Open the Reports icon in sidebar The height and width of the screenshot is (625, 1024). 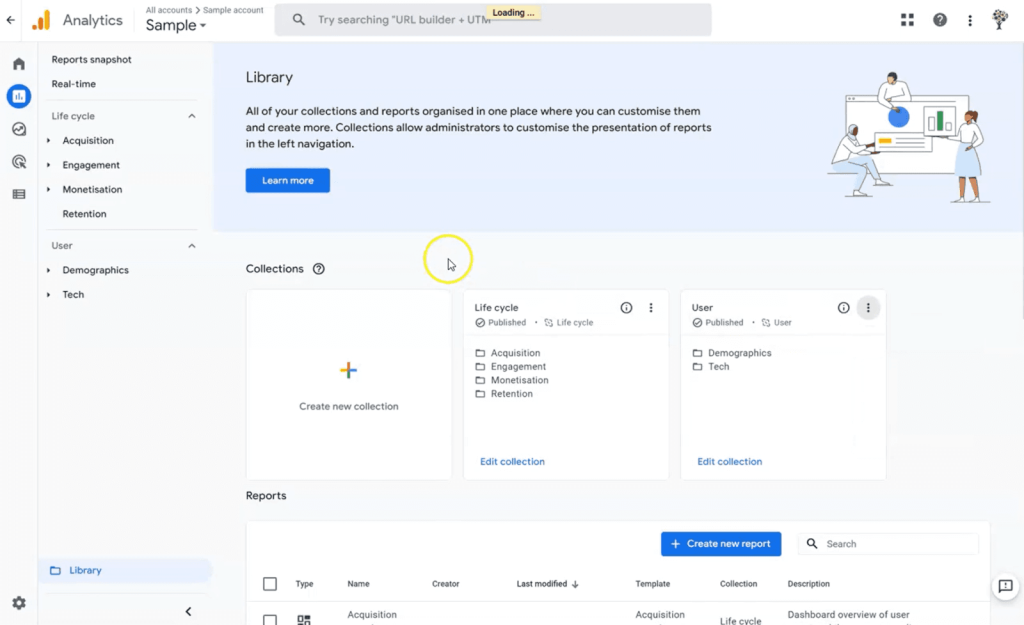pos(19,97)
